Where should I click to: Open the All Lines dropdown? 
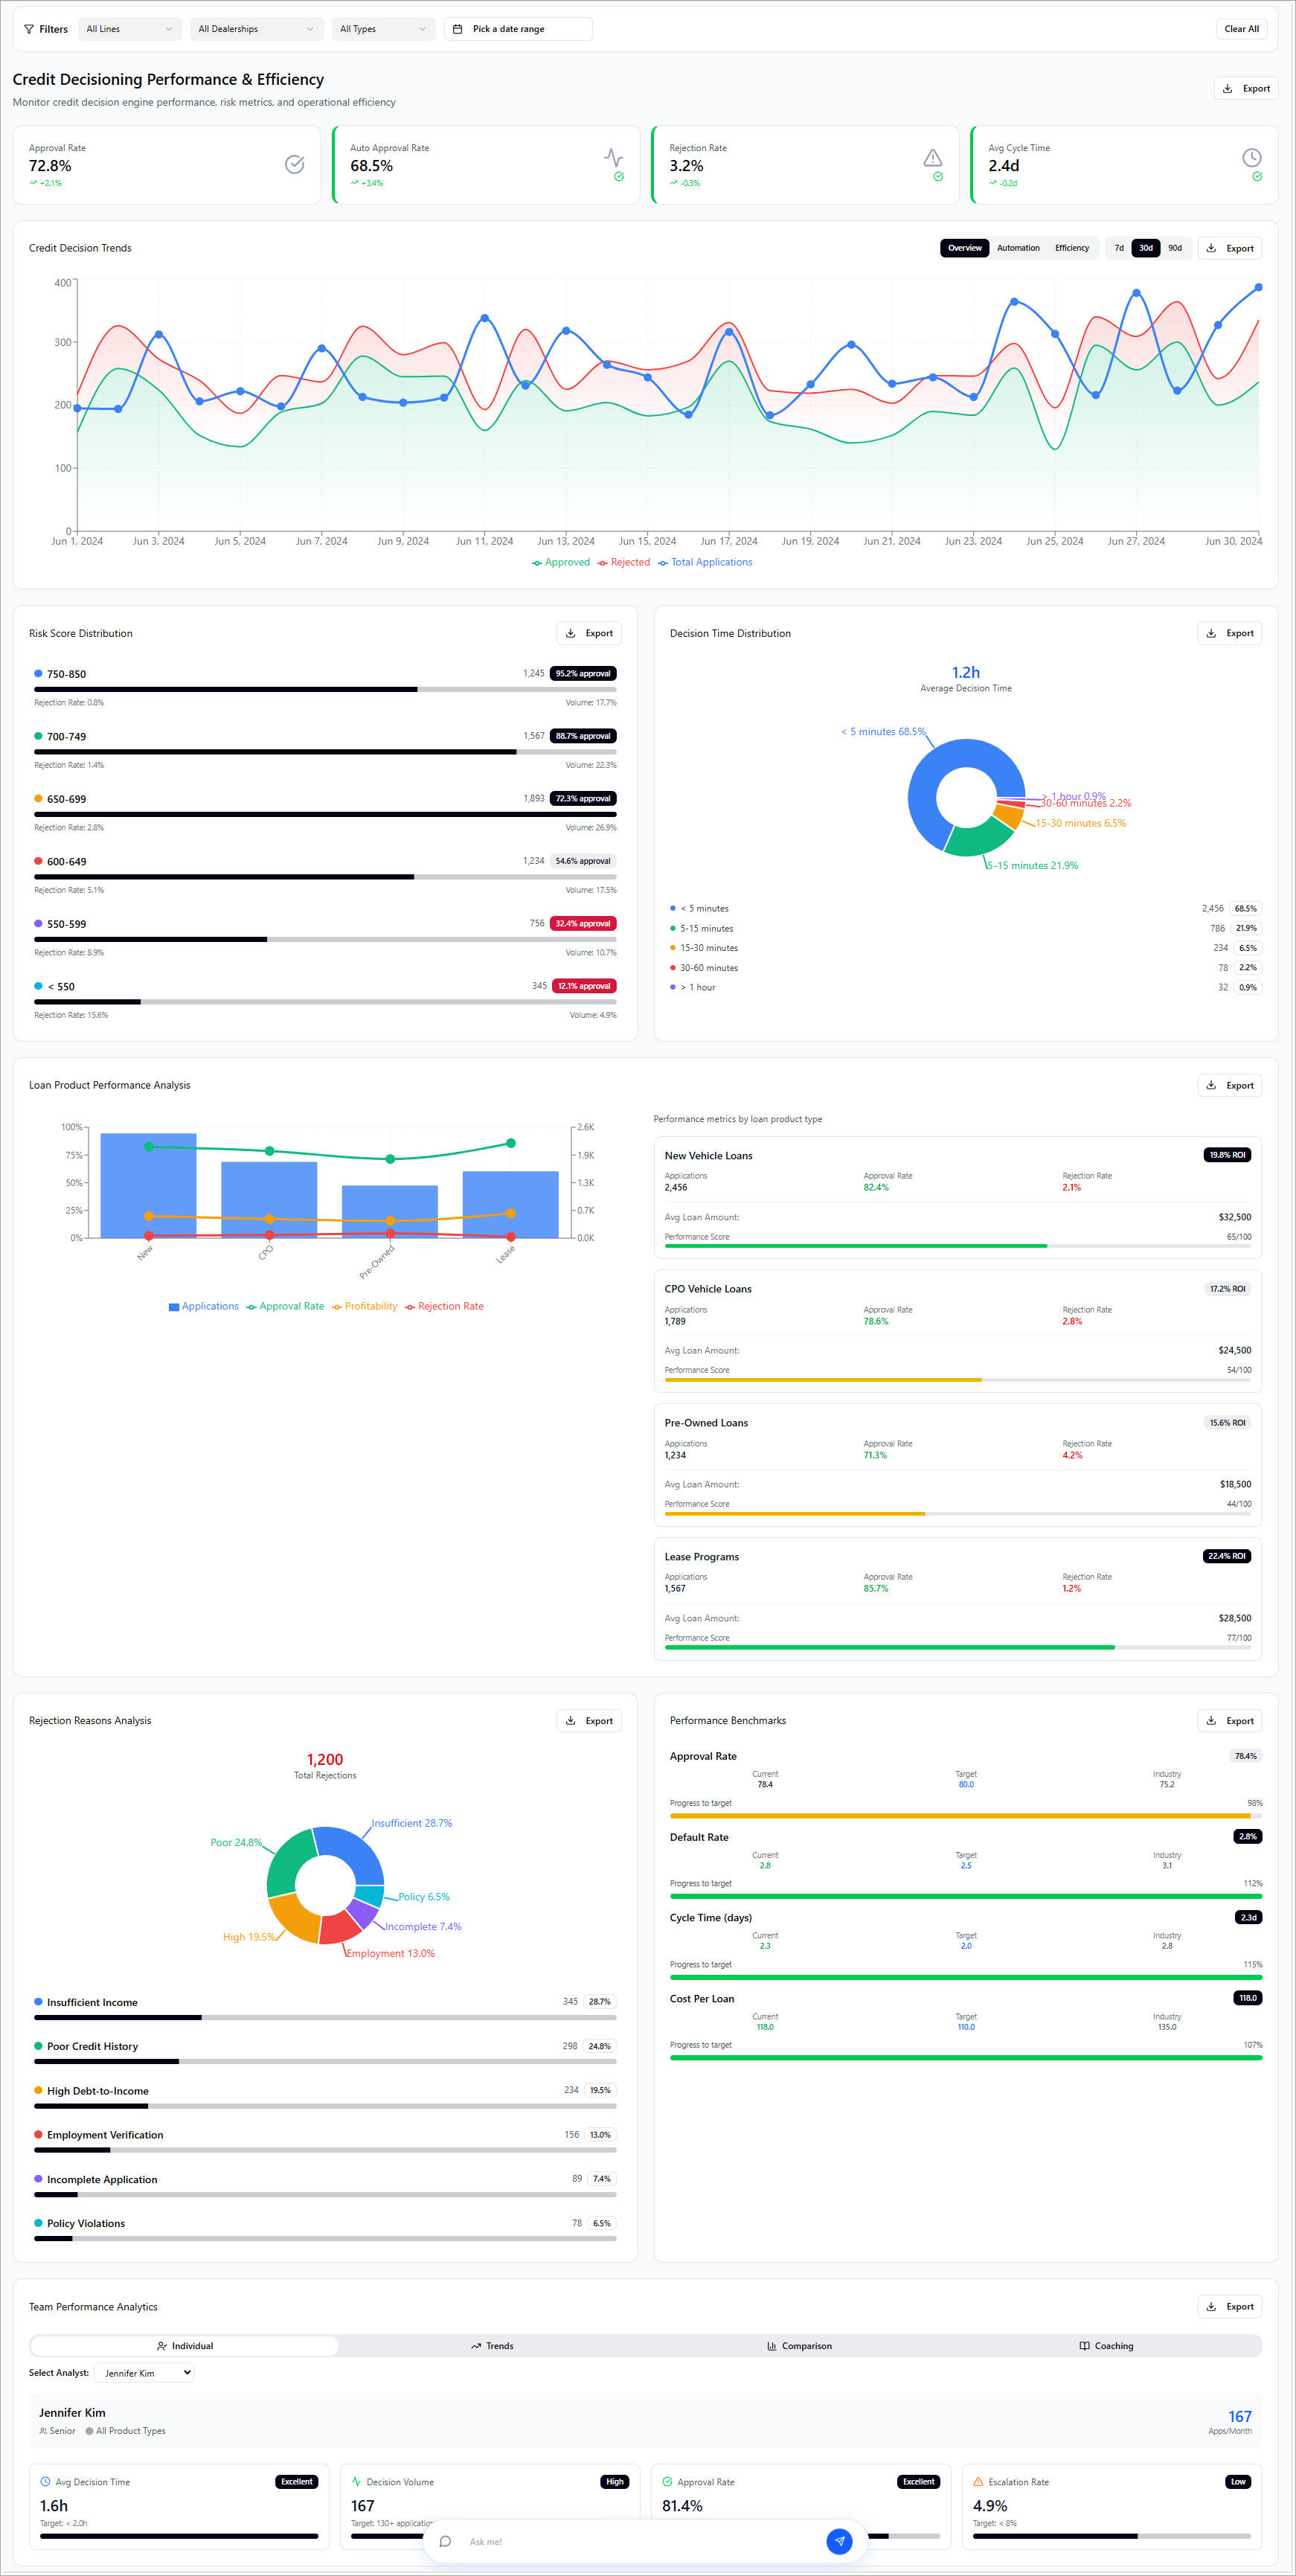[129, 29]
